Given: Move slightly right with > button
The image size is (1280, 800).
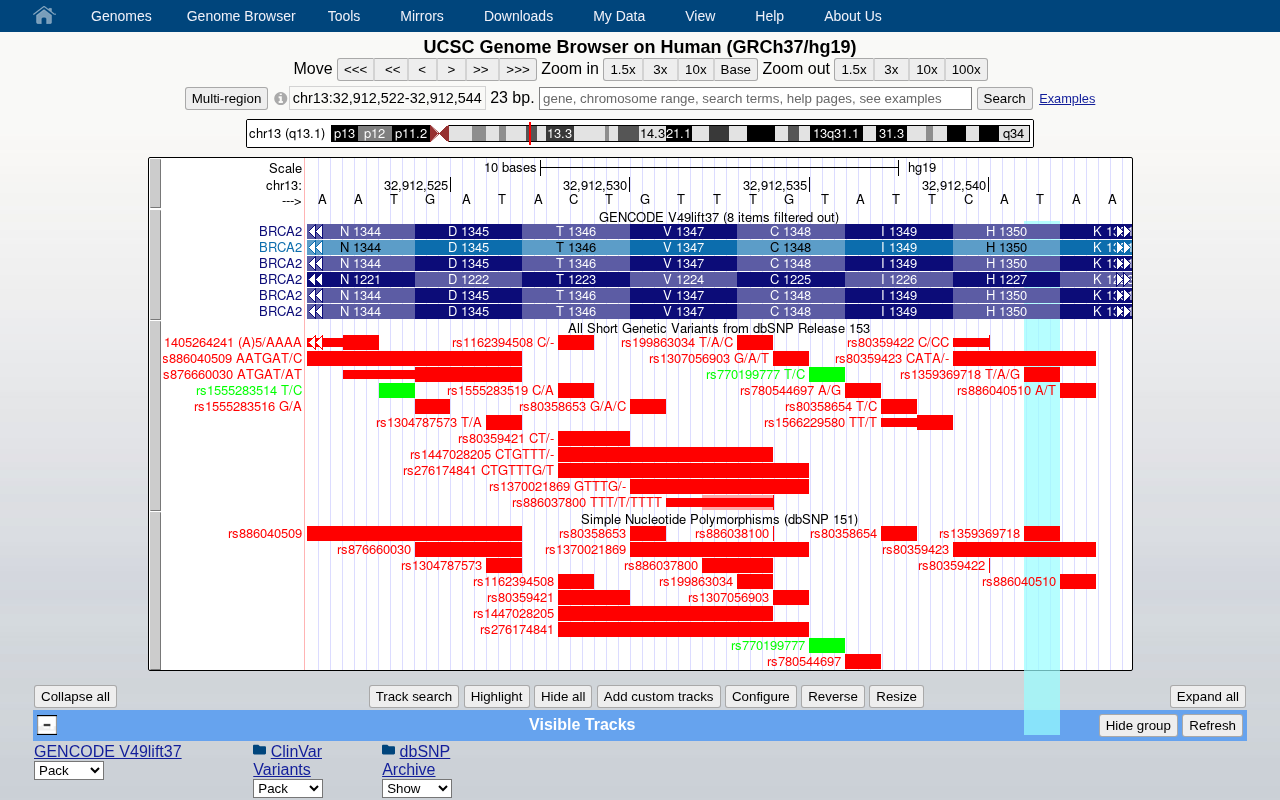Looking at the screenshot, I should click(x=451, y=69).
